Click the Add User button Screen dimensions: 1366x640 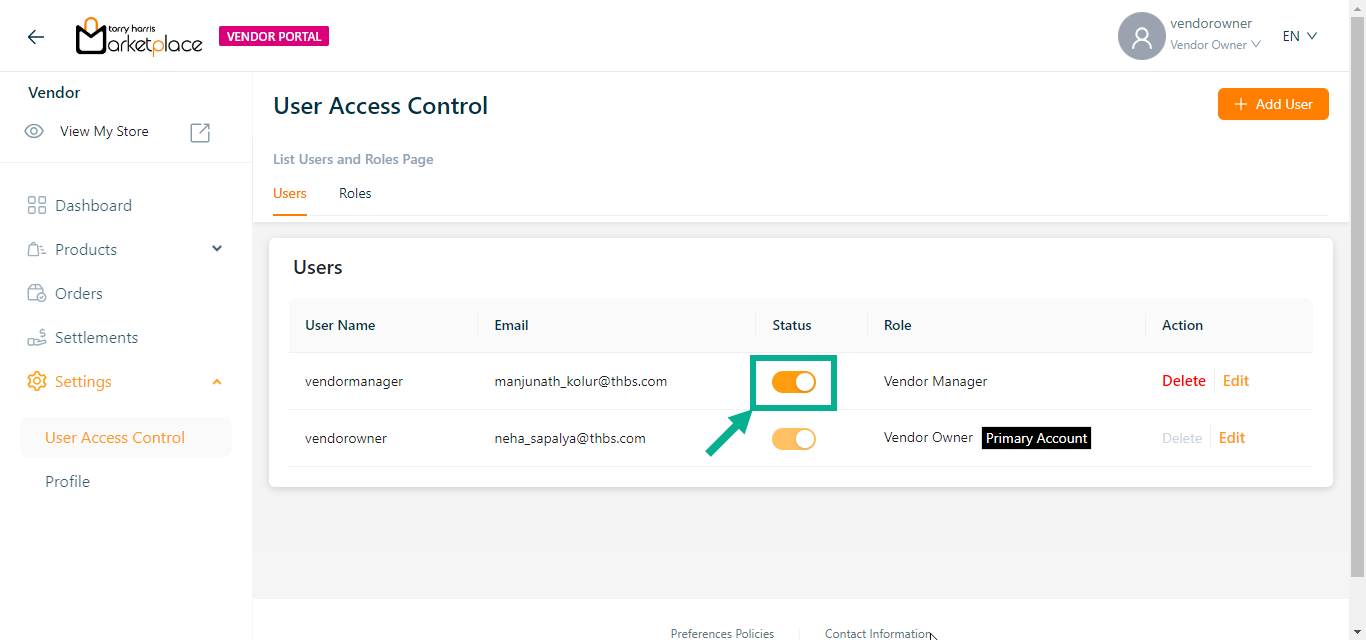coord(1272,104)
